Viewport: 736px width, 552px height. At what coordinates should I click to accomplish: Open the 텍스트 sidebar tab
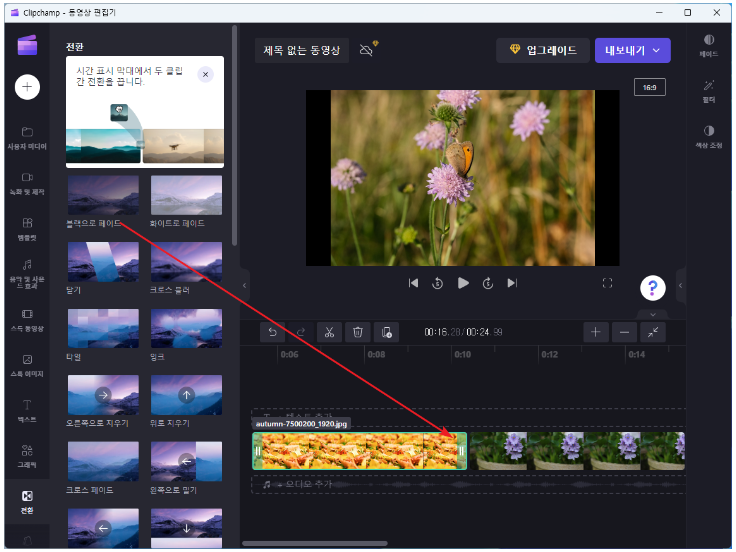point(27,411)
